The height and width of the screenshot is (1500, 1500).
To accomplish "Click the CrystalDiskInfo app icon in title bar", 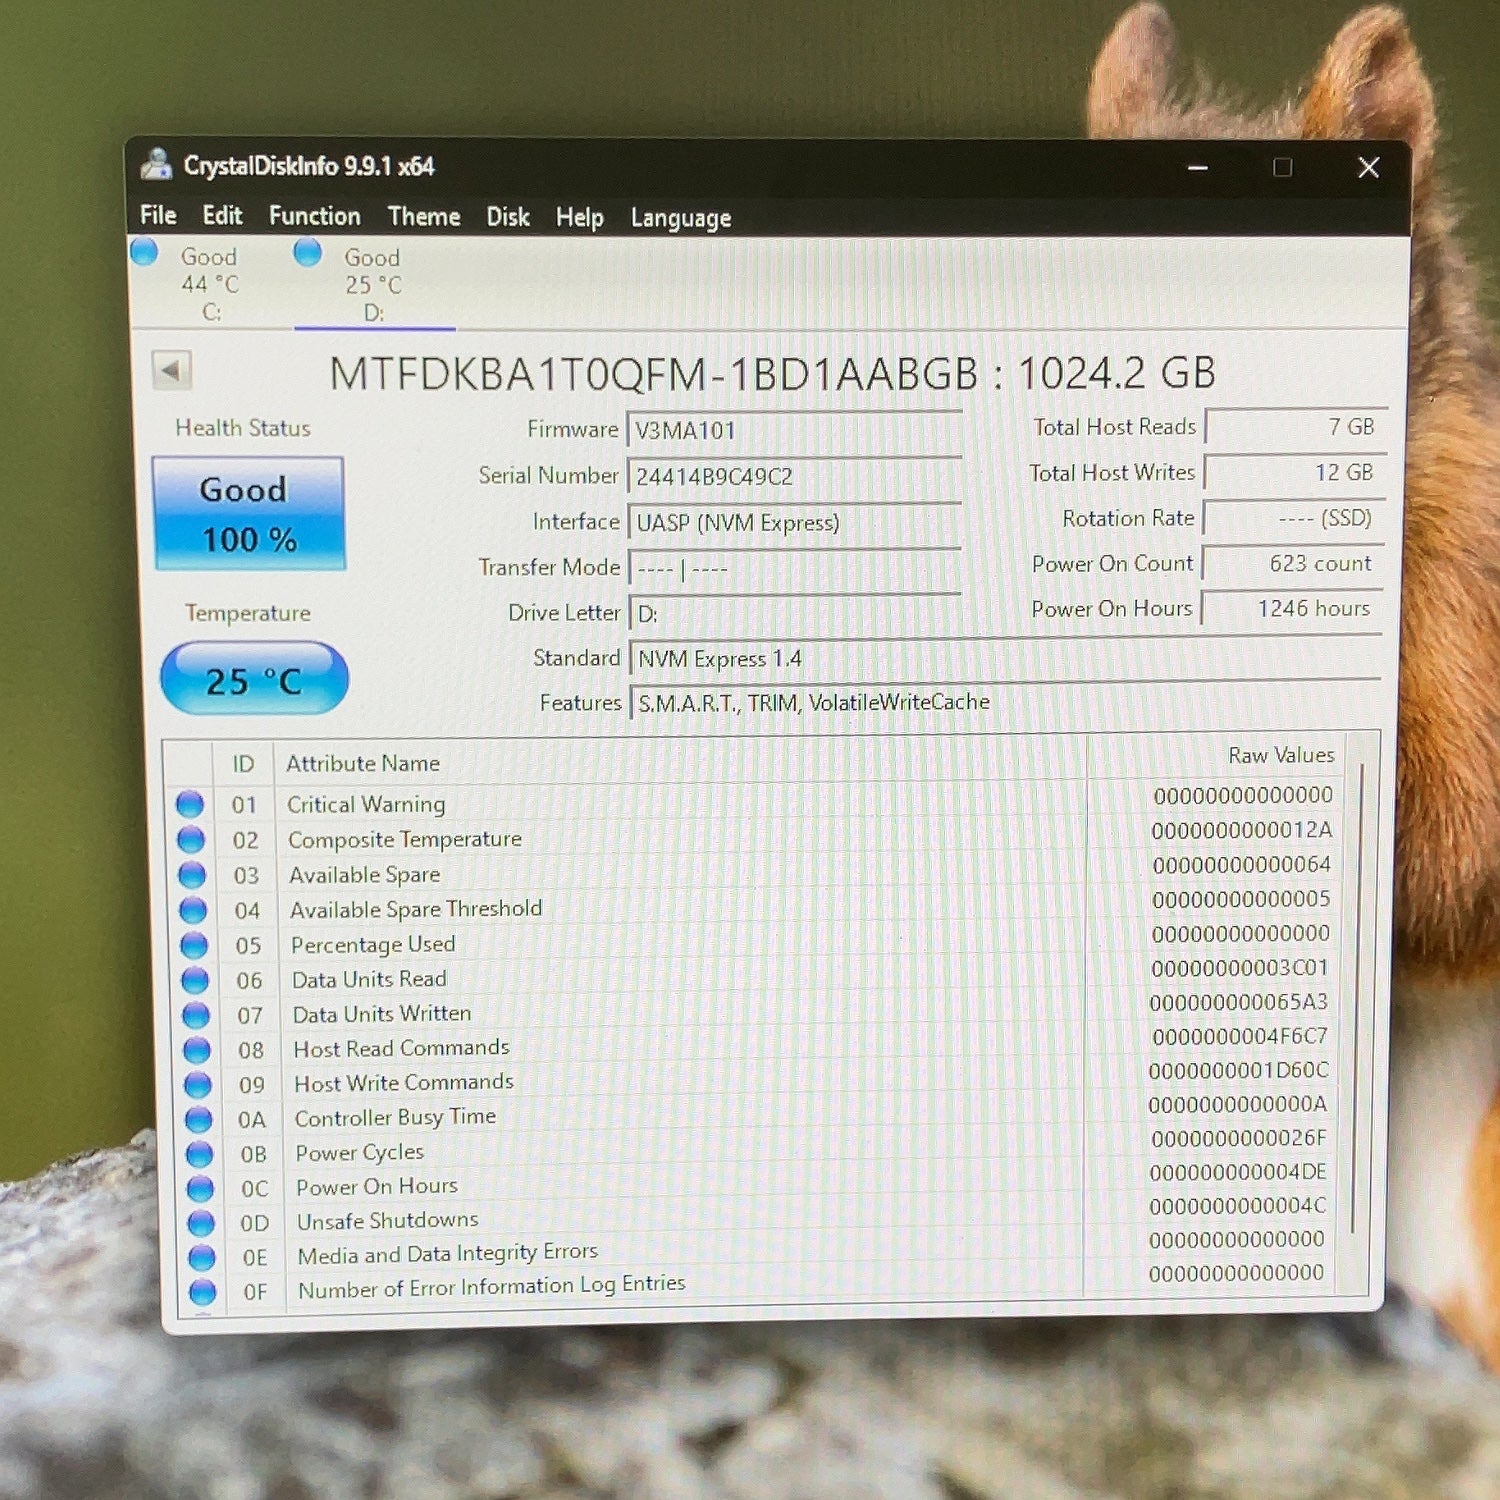I will 156,164.
